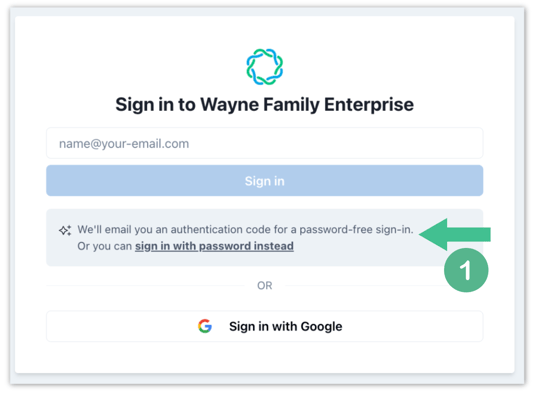This screenshot has height=395, width=534.
Task: Choose Sign in with Google button
Action: click(x=265, y=326)
